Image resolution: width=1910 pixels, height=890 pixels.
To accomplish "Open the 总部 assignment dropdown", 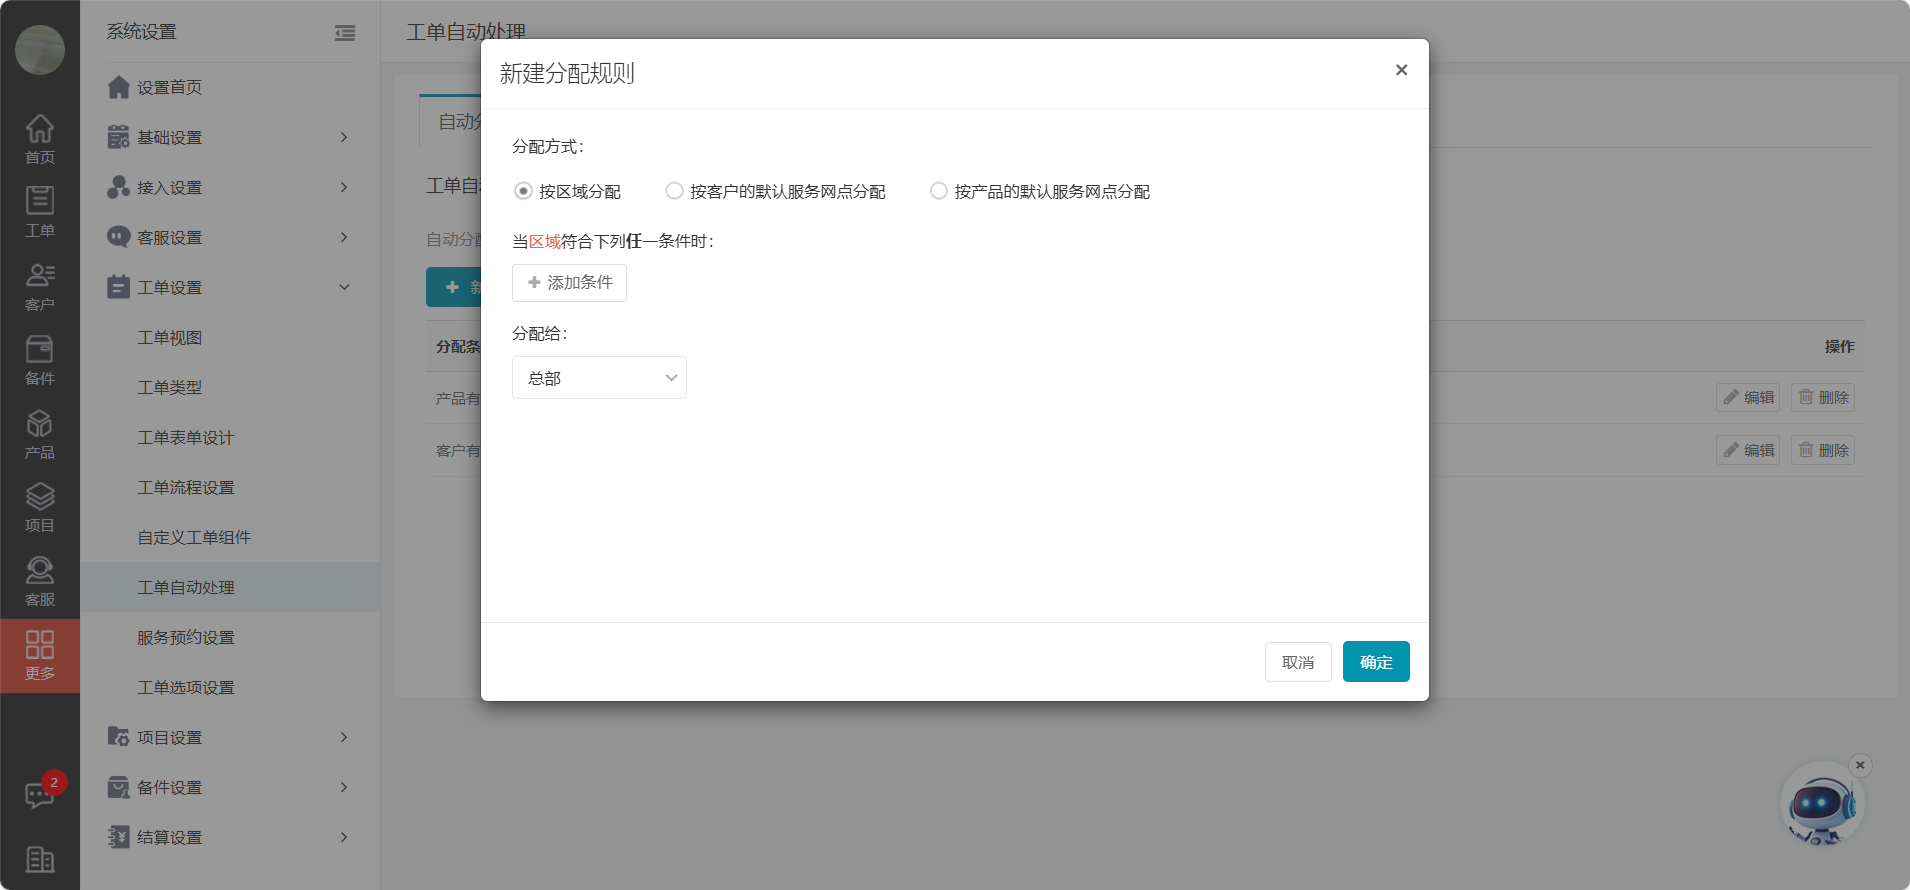I will point(599,378).
